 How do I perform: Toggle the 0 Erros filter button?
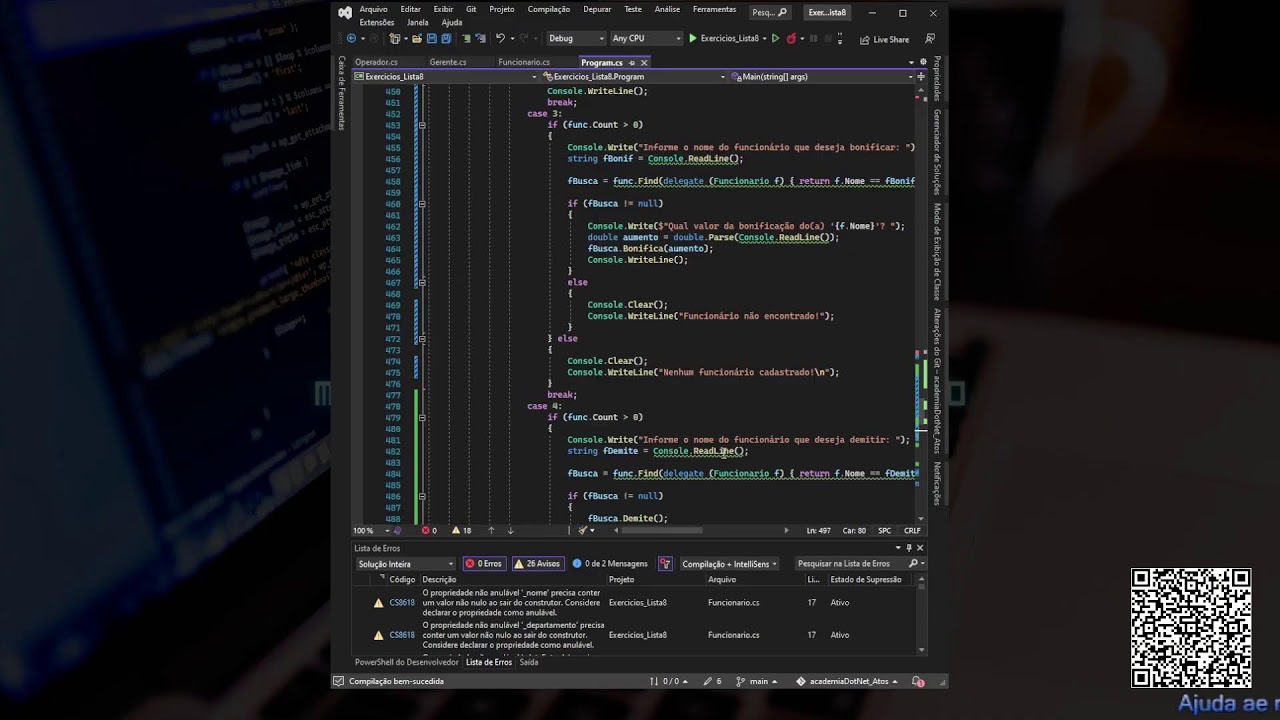tap(484, 564)
